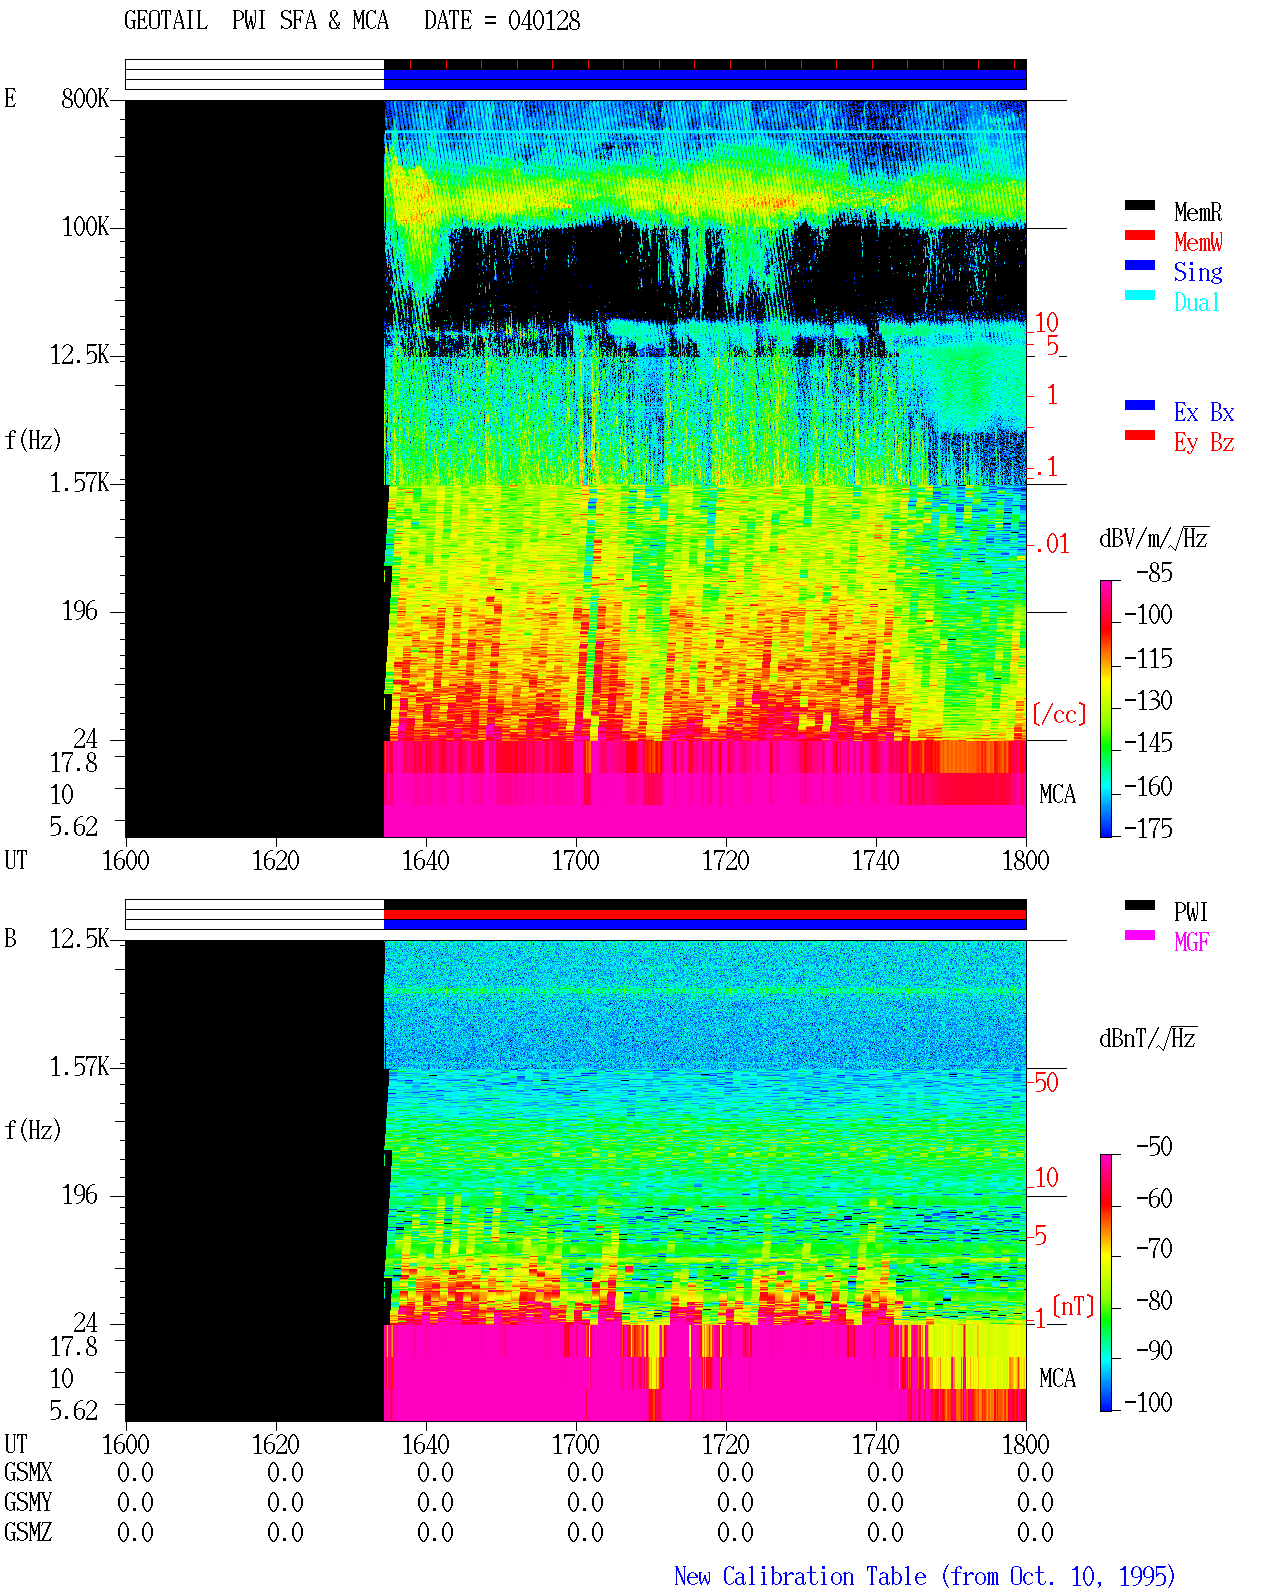Viewport: 1280px width, 1593px height.
Task: Click the 'DATE = 040128' text
Action: (x=502, y=21)
